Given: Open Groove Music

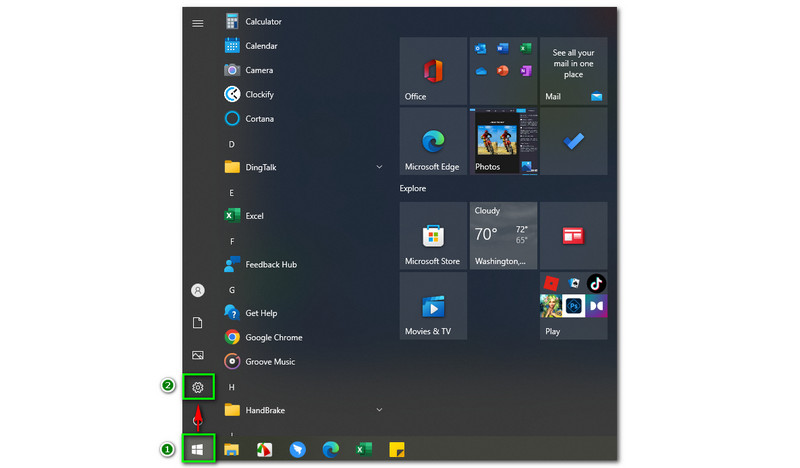Looking at the screenshot, I should pyautogui.click(x=269, y=361).
